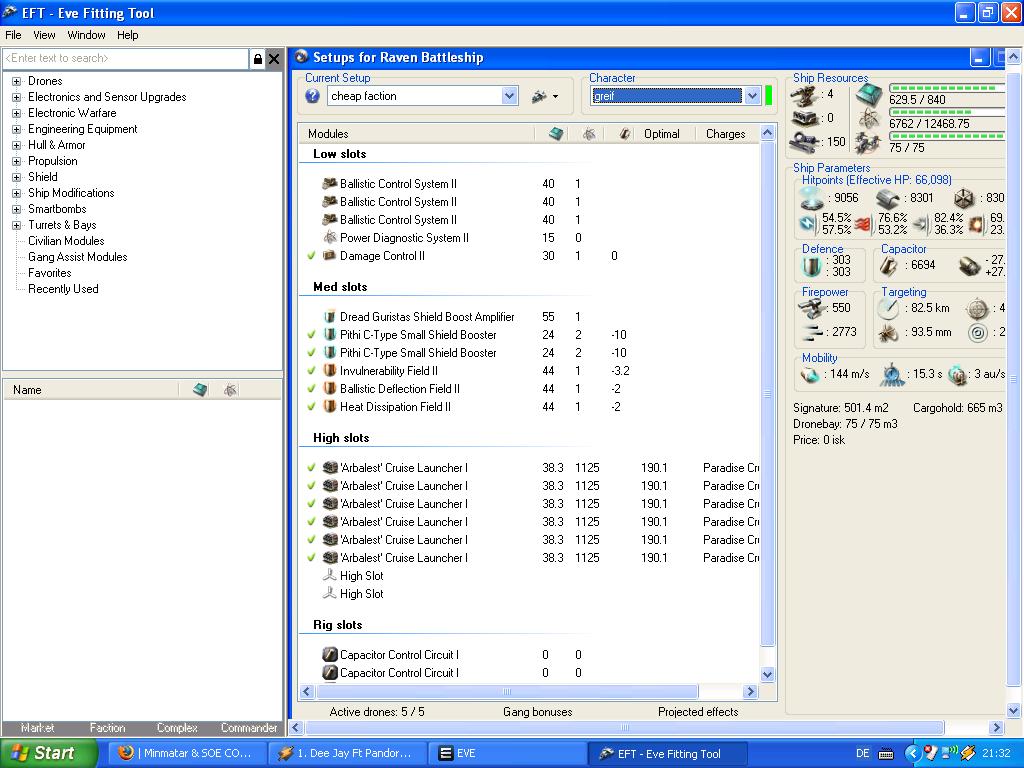Click the scan resolution icon showing 93.5 mm
Viewport: 1024px width, 768px height.
(x=888, y=333)
